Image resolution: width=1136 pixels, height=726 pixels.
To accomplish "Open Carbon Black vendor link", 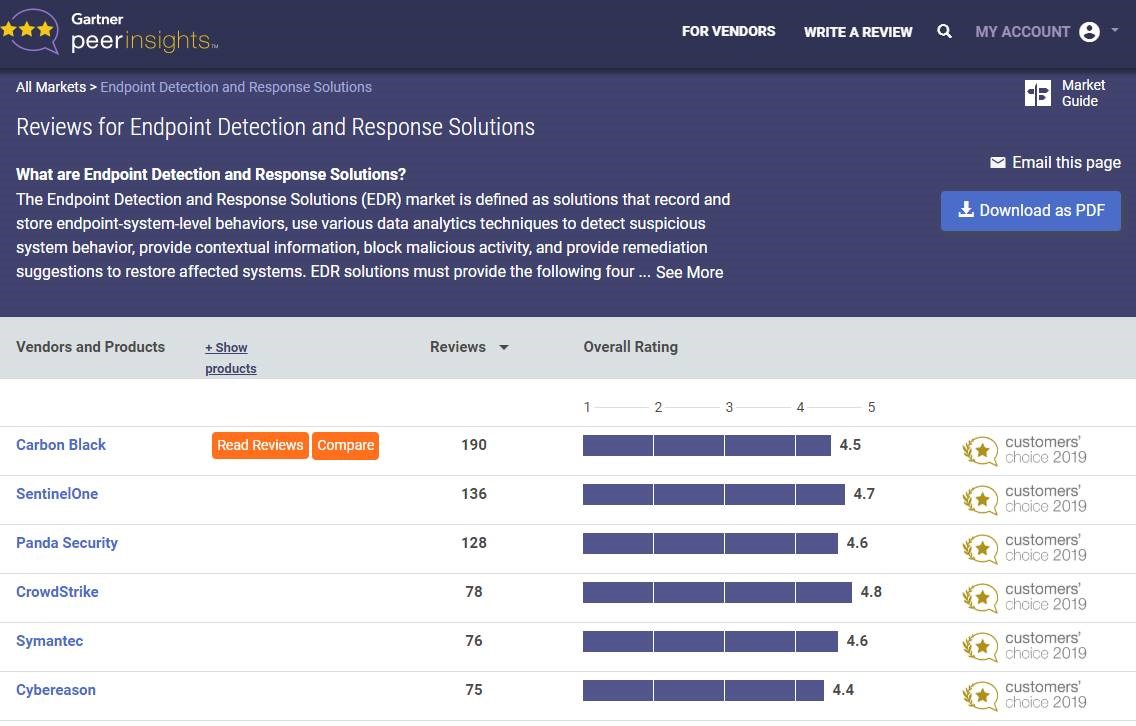I will tap(61, 445).
